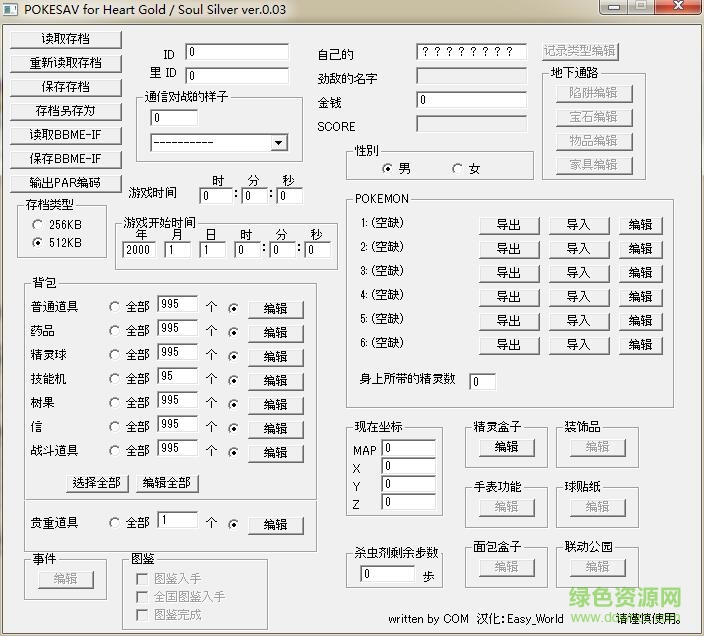704x636 pixels.
Task: Choose 女 as the gender
Action: click(458, 169)
